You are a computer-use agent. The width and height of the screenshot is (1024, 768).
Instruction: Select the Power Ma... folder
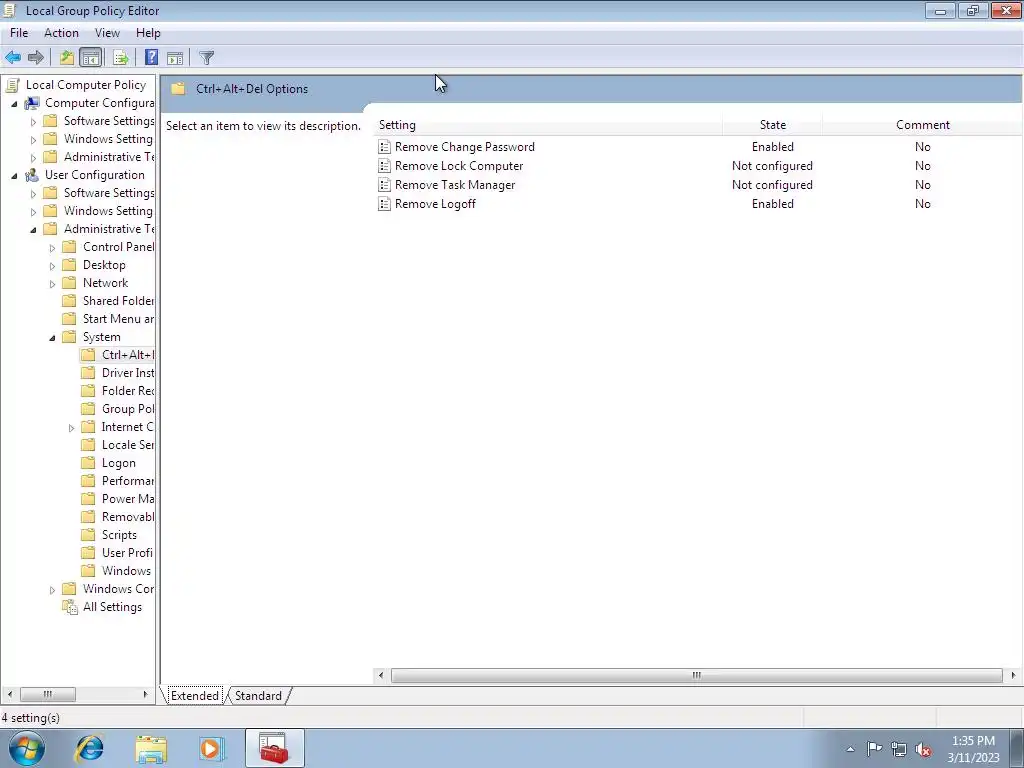pyautogui.click(x=128, y=499)
